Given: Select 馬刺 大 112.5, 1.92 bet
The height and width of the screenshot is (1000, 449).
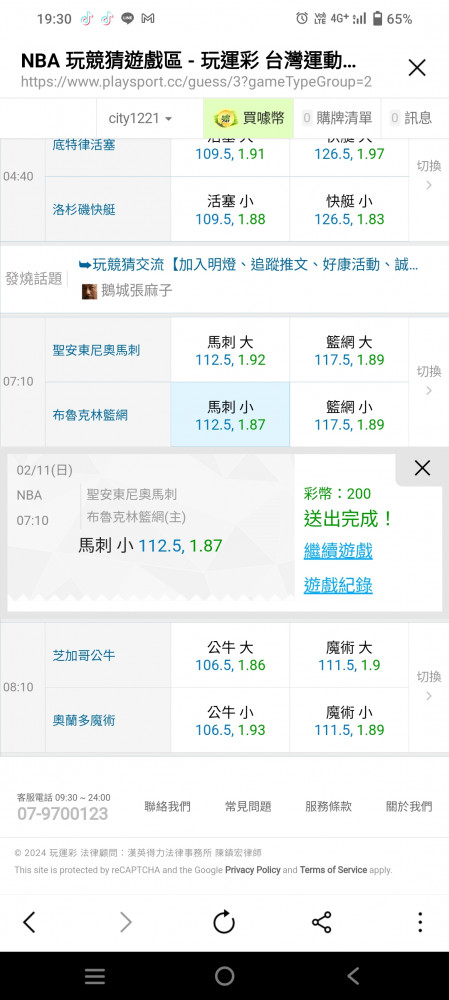Looking at the screenshot, I should pyautogui.click(x=230, y=350).
